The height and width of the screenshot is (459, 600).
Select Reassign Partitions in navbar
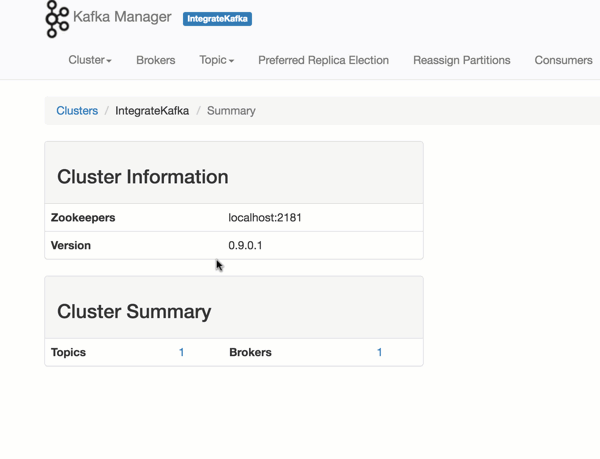(461, 60)
